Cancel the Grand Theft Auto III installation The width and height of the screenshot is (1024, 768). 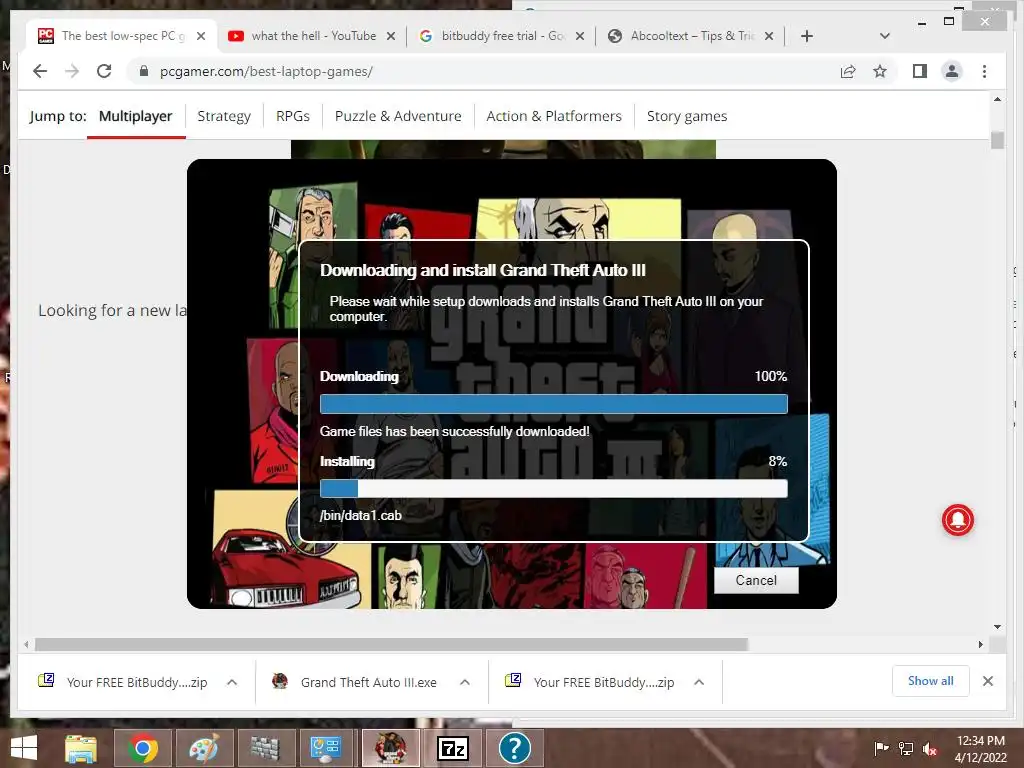coord(756,580)
